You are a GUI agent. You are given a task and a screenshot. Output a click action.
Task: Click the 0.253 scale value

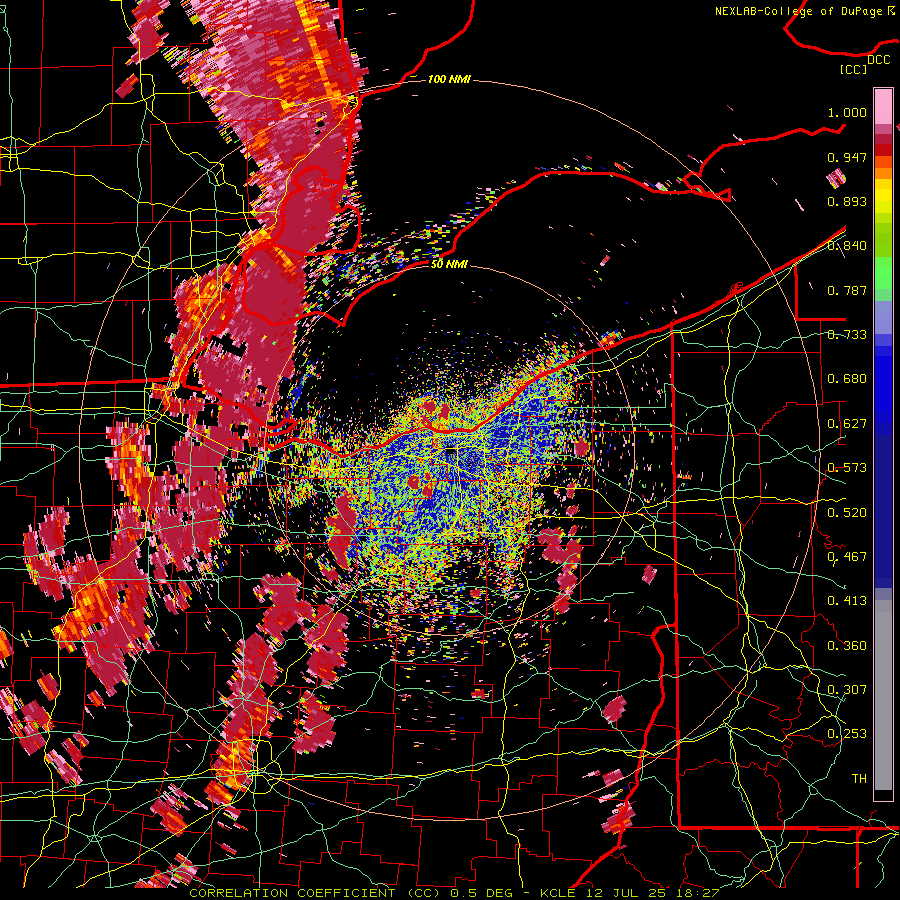pyautogui.click(x=847, y=734)
